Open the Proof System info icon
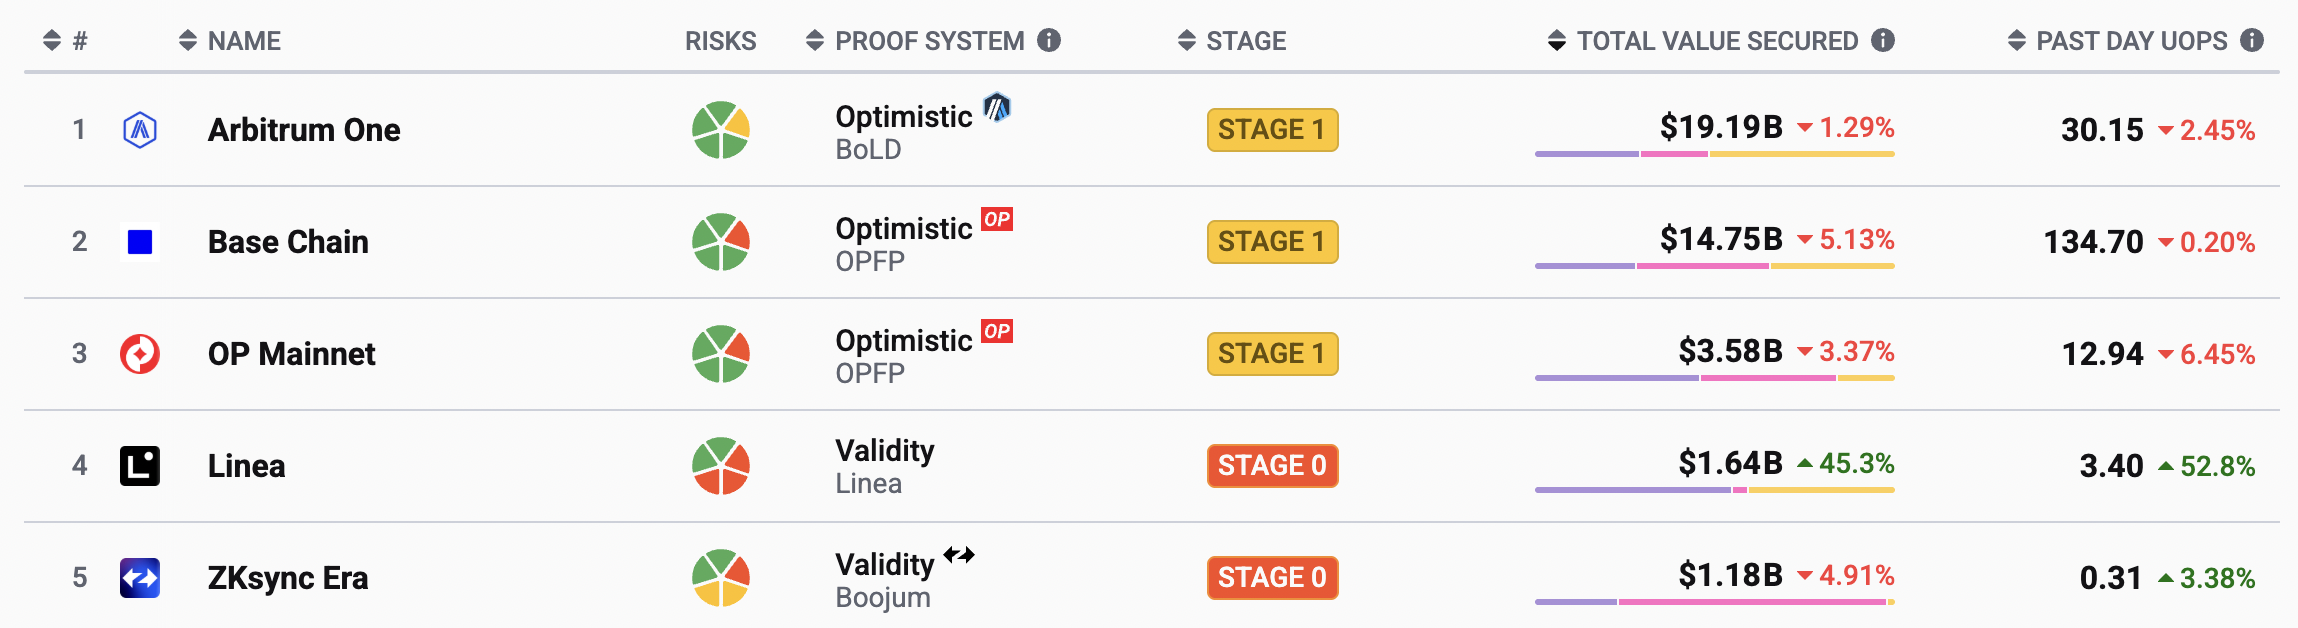Image resolution: width=2298 pixels, height=628 pixels. (1049, 40)
